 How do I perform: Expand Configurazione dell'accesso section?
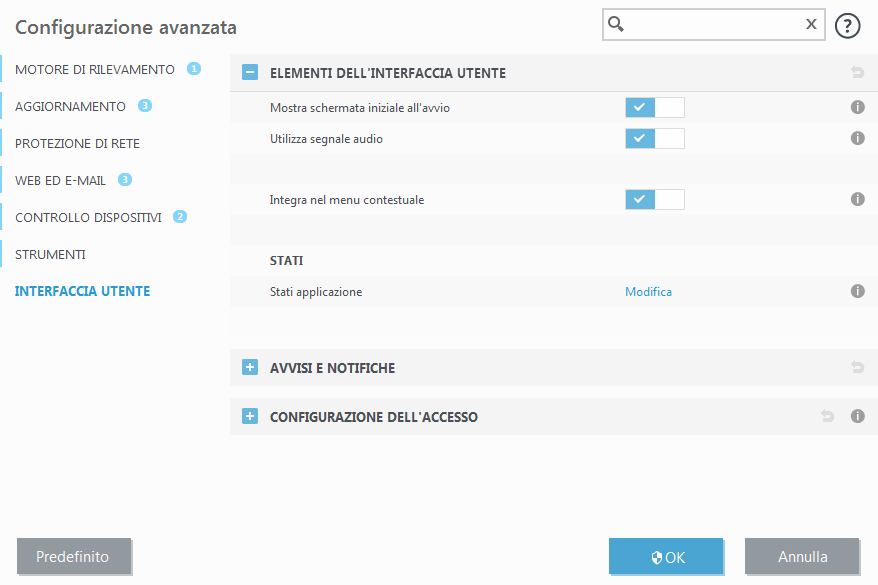249,416
